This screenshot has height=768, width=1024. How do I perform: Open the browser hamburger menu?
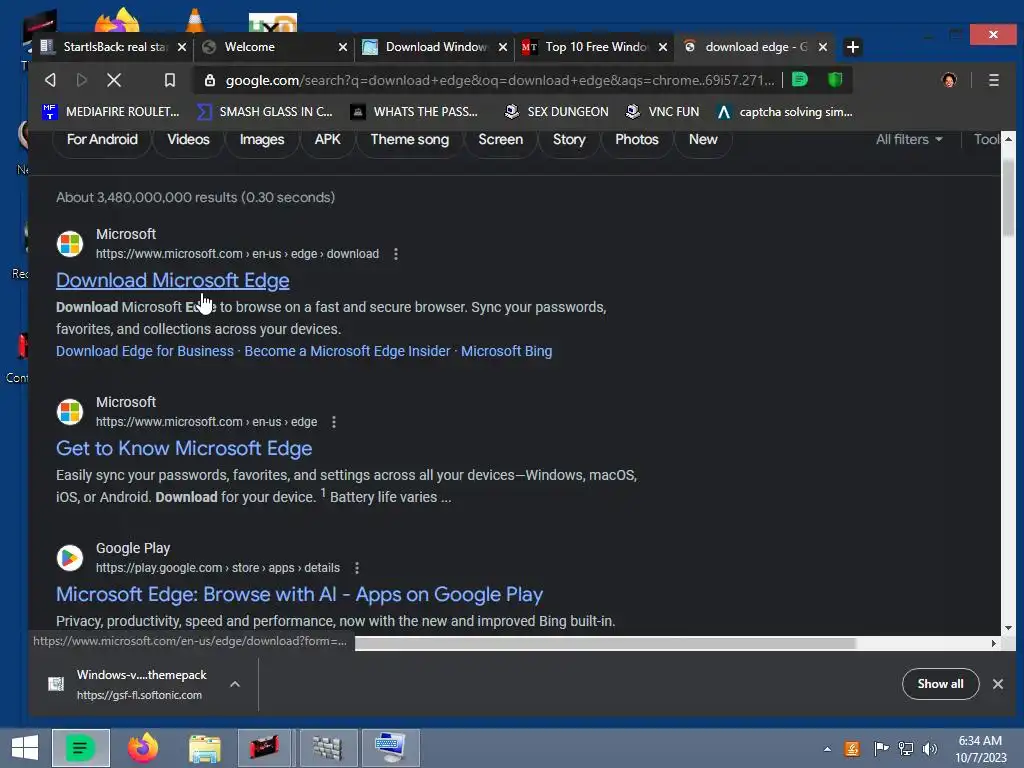[993, 80]
